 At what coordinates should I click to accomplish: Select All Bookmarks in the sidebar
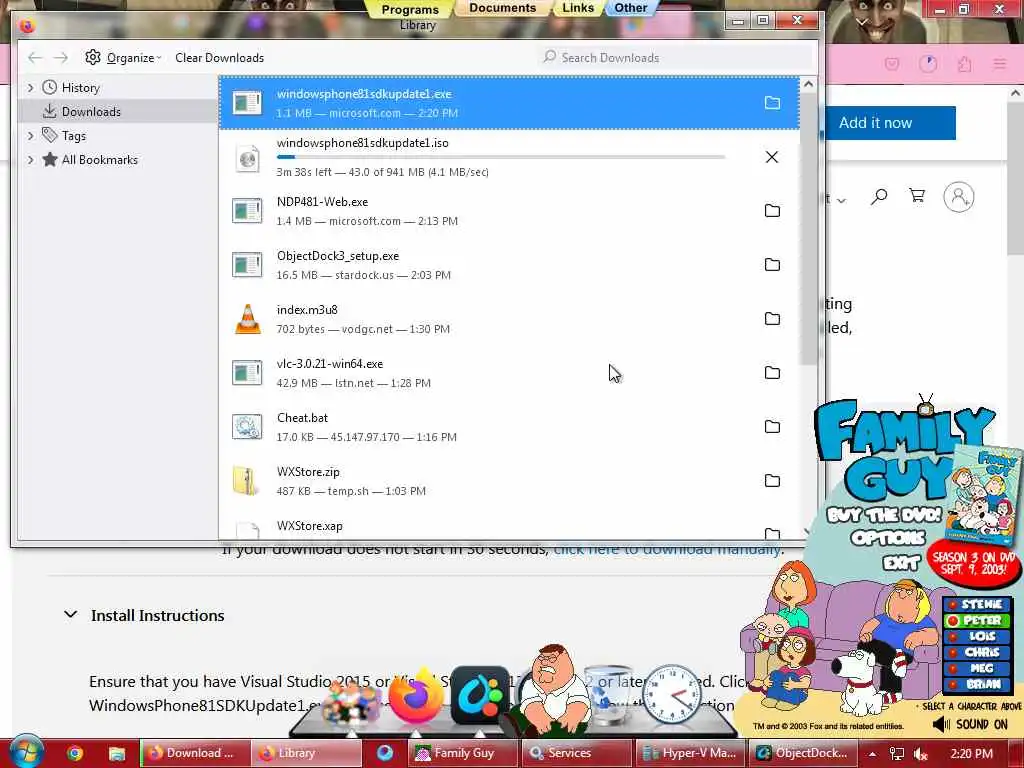point(99,160)
